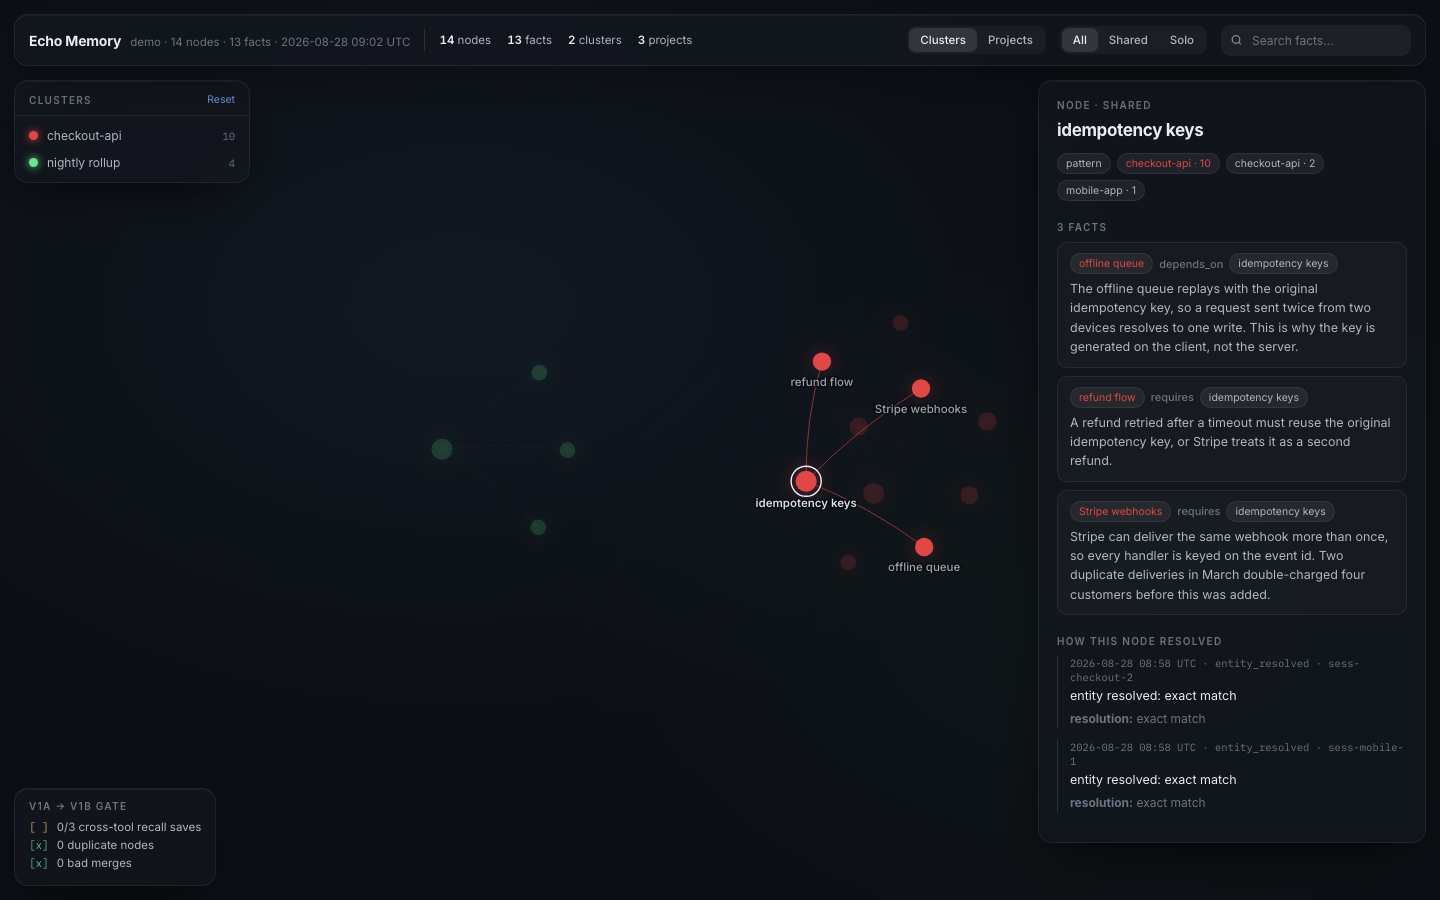Viewport: 1440px width, 900px height.
Task: Click the 'idempotency keys' panel heading
Action: tap(1130, 130)
